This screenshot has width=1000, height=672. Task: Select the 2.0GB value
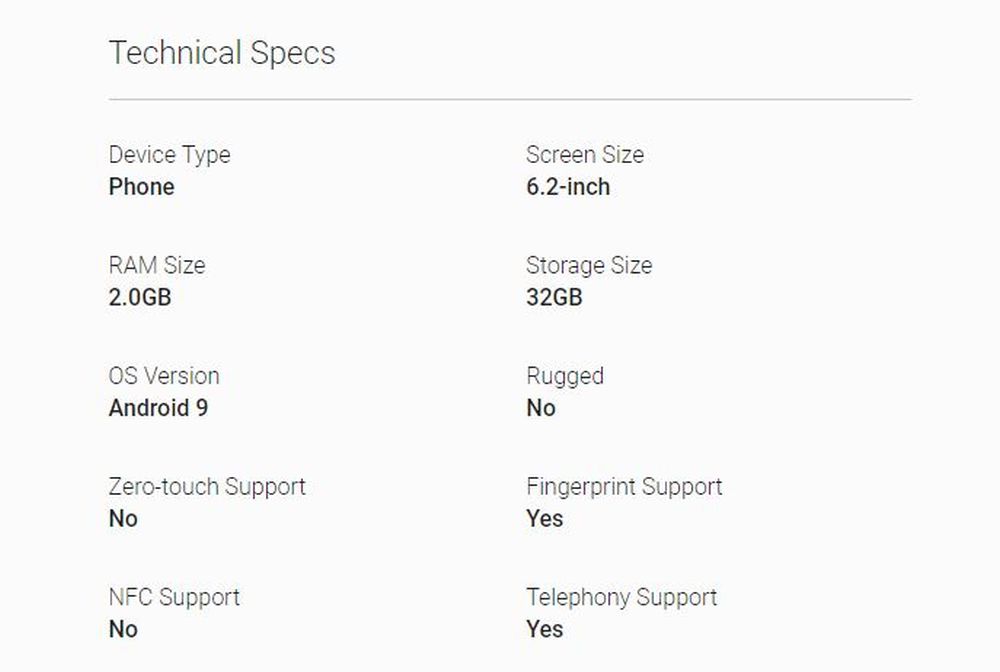point(140,298)
